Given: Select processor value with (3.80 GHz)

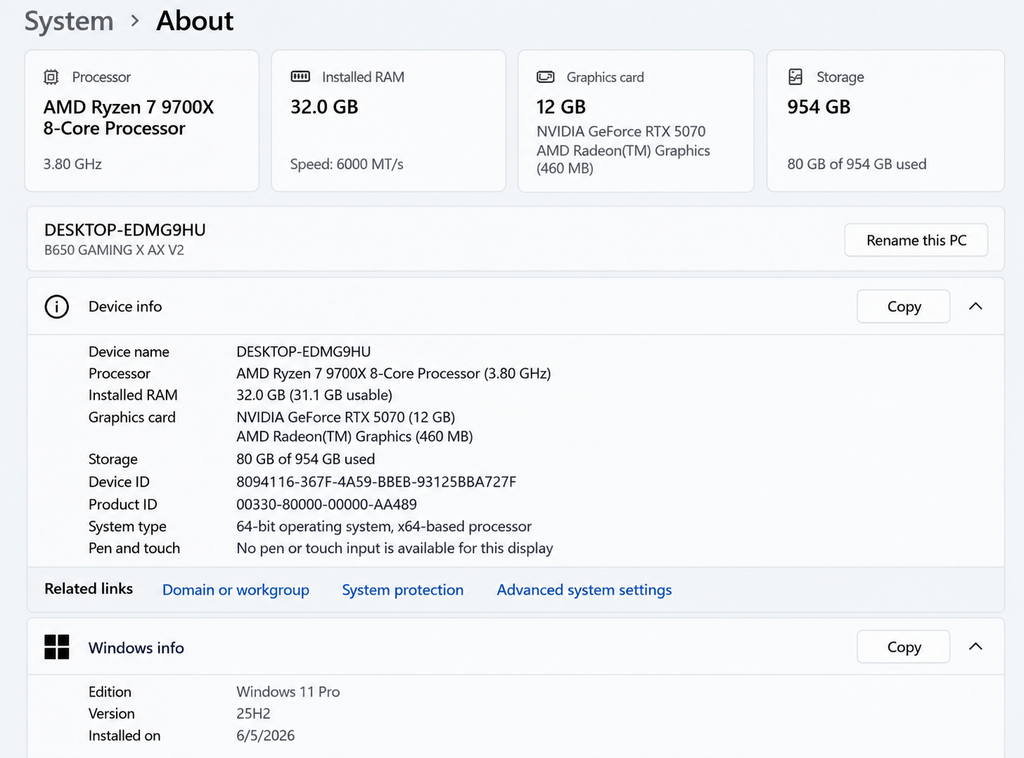Looking at the screenshot, I should [x=394, y=373].
